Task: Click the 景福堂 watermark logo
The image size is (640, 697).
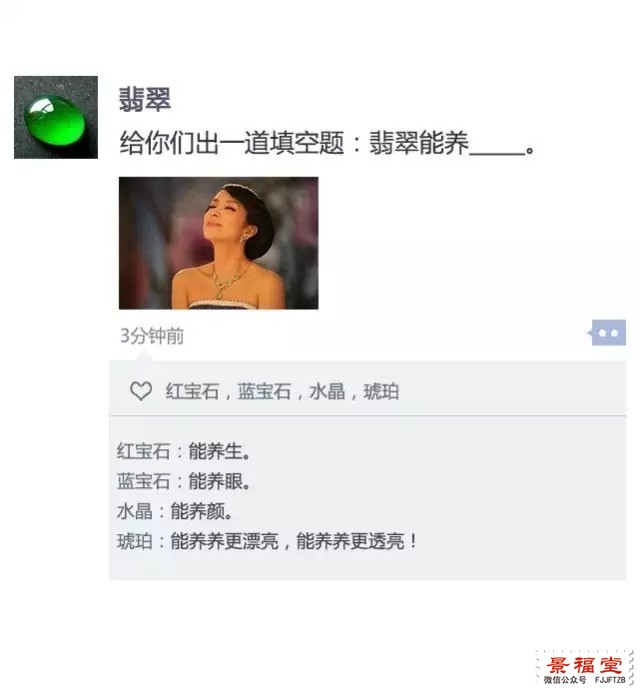Action: [x=585, y=669]
